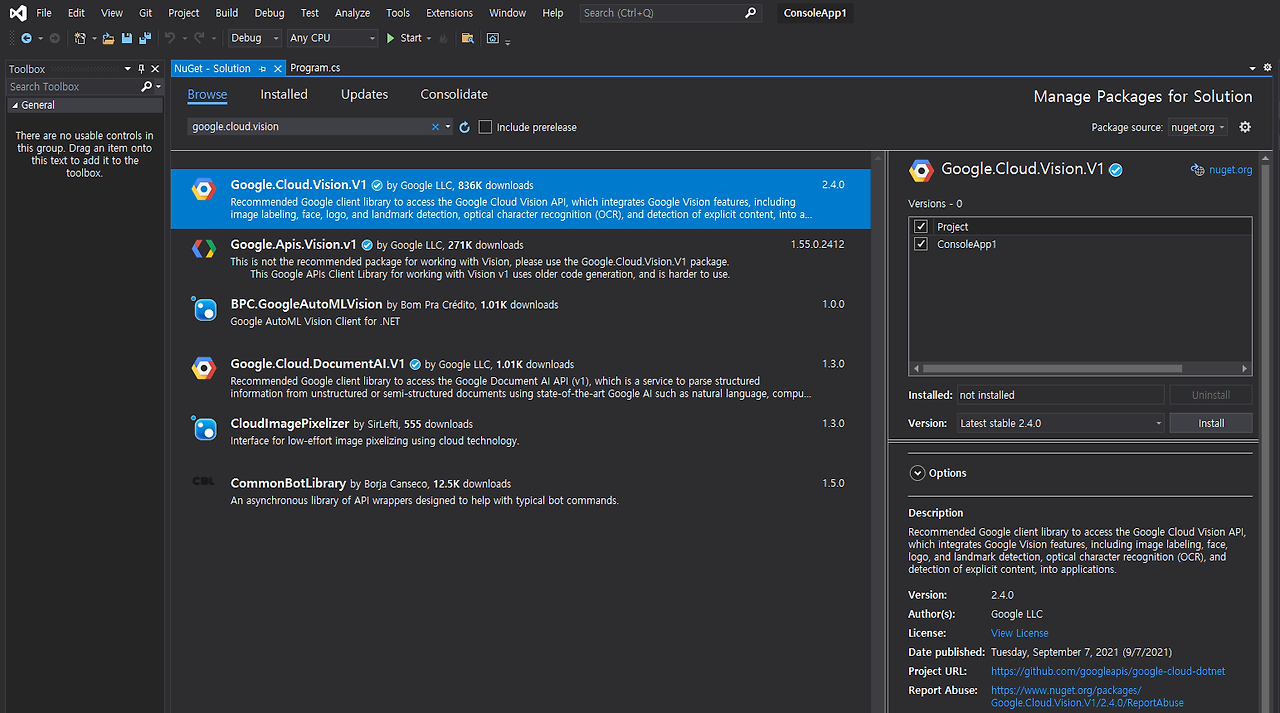Click the Visual Studio logo icon
This screenshot has width=1280, height=713.
click(18, 13)
